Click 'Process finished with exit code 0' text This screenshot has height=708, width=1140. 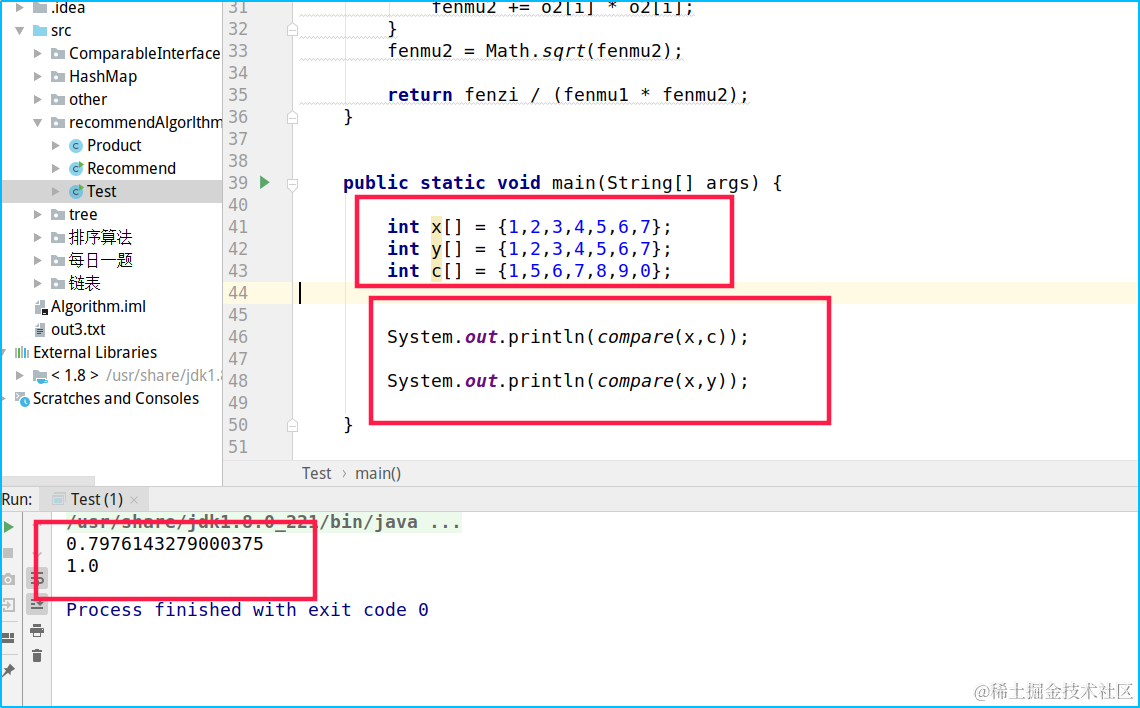pos(247,610)
